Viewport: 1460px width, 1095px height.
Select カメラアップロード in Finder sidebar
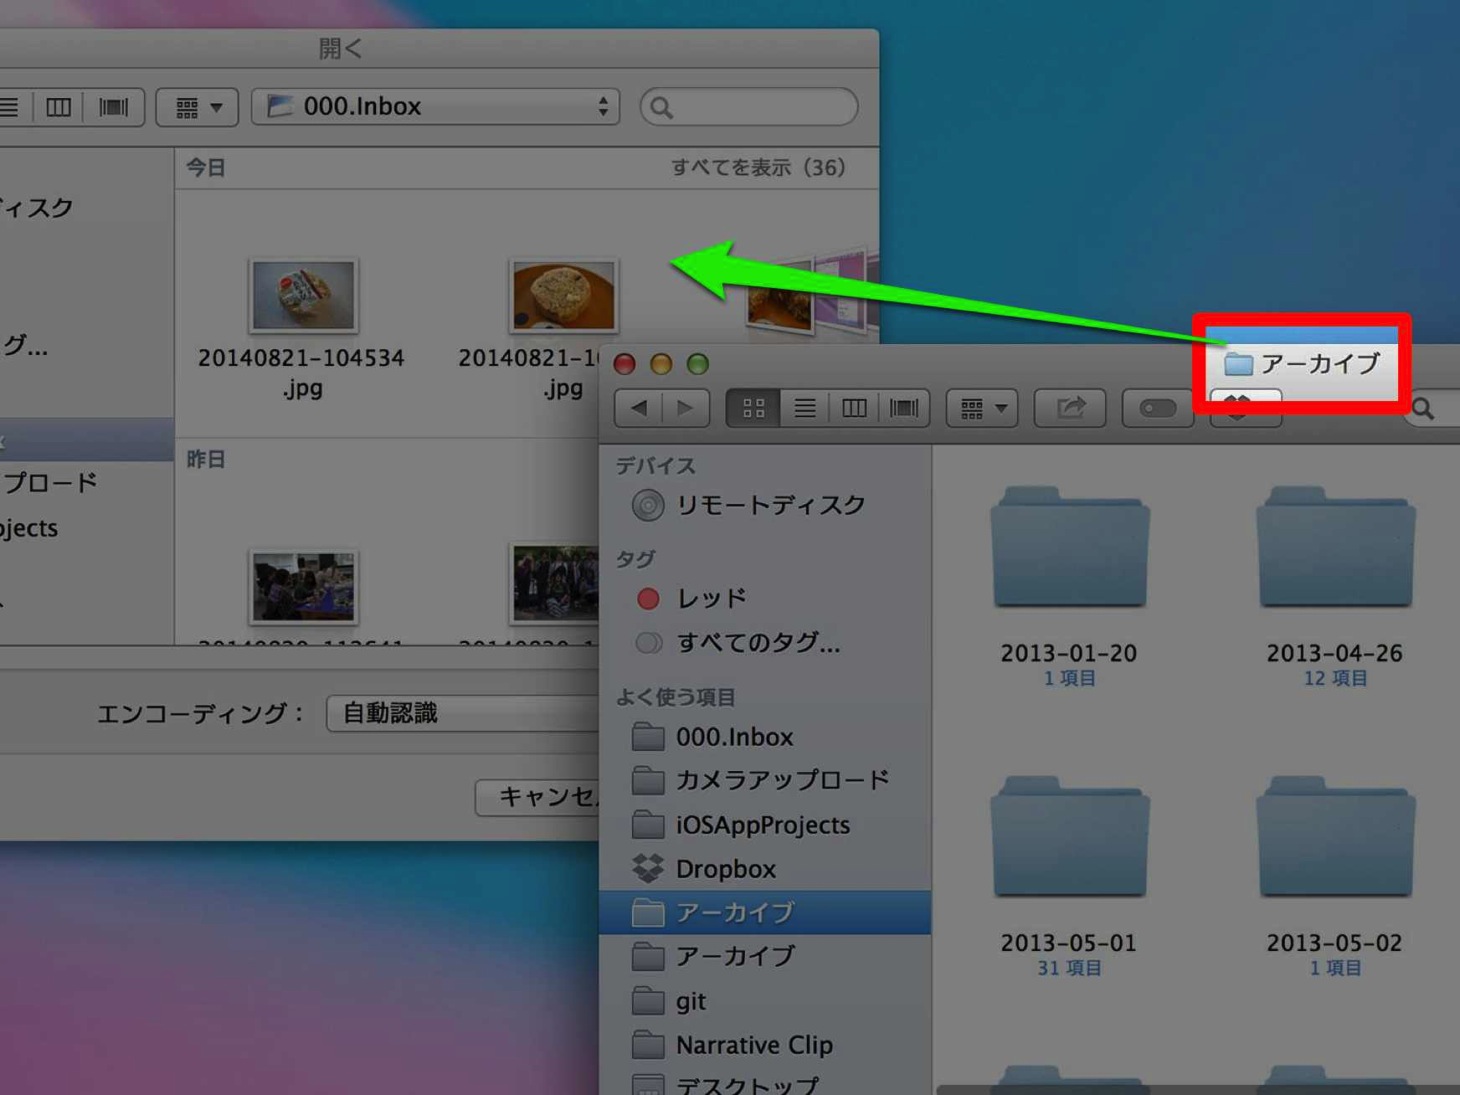tap(765, 780)
